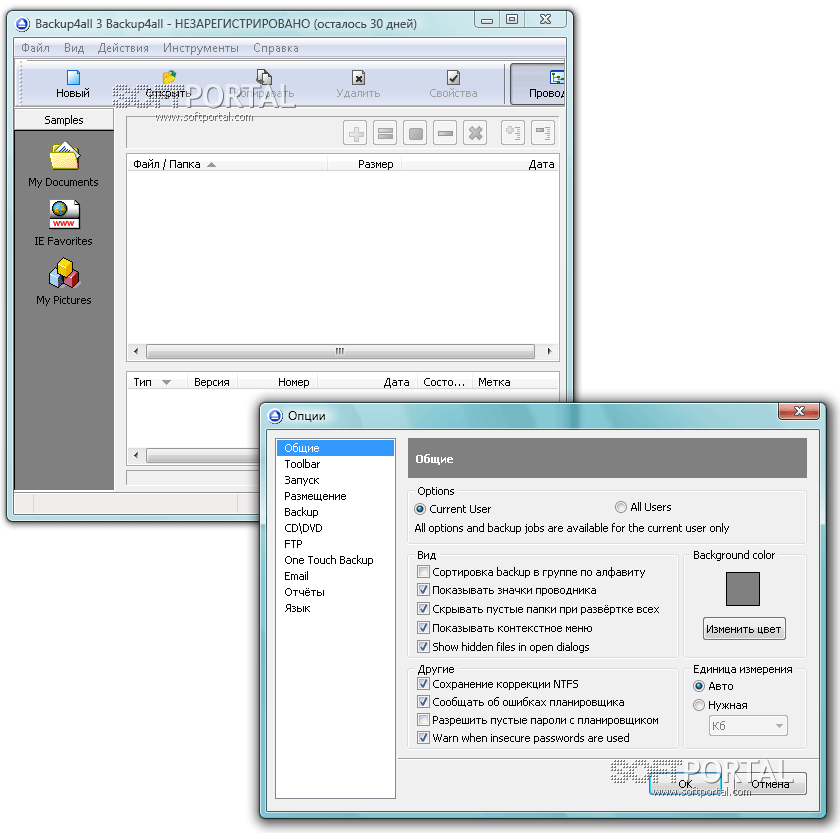Select Email in the options list
840x833 pixels.
click(335, 576)
